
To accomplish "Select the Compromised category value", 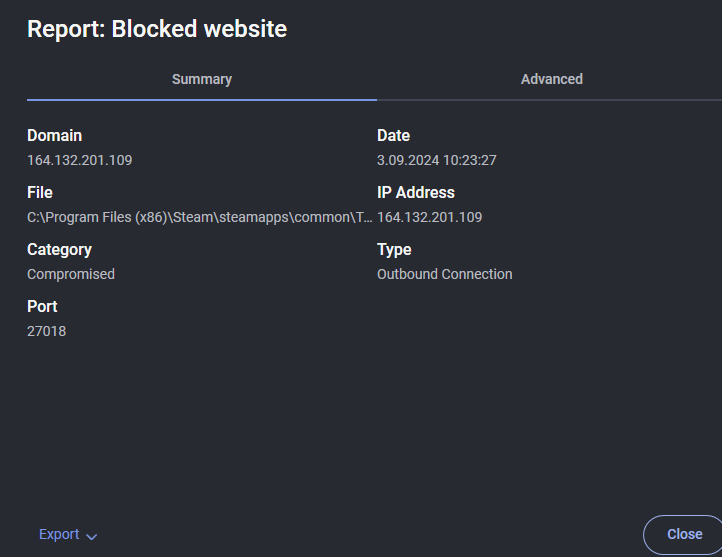I will [71, 274].
